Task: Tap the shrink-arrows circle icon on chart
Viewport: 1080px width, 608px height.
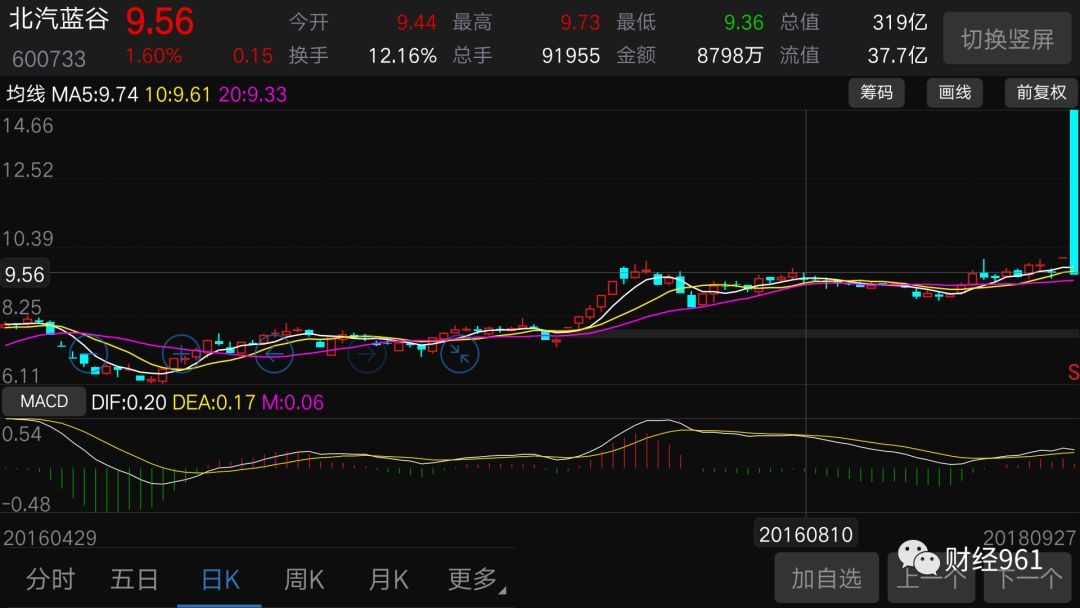Action: (x=459, y=354)
